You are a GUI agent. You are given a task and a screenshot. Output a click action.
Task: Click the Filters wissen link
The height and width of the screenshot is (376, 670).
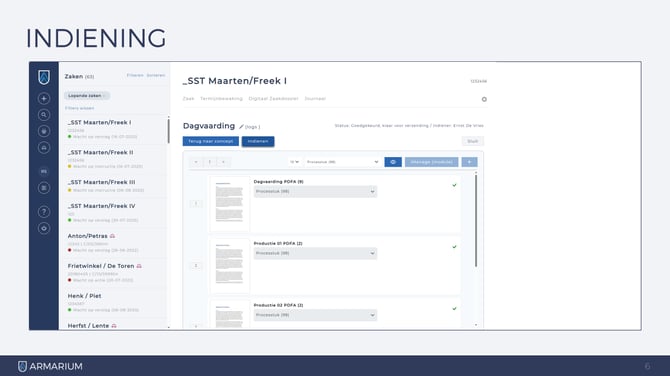(79, 108)
